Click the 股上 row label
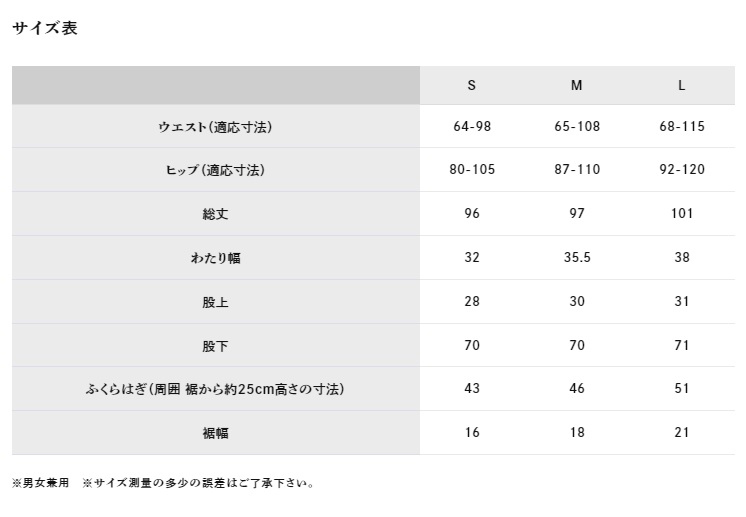This screenshot has width=746, height=517. point(215,302)
